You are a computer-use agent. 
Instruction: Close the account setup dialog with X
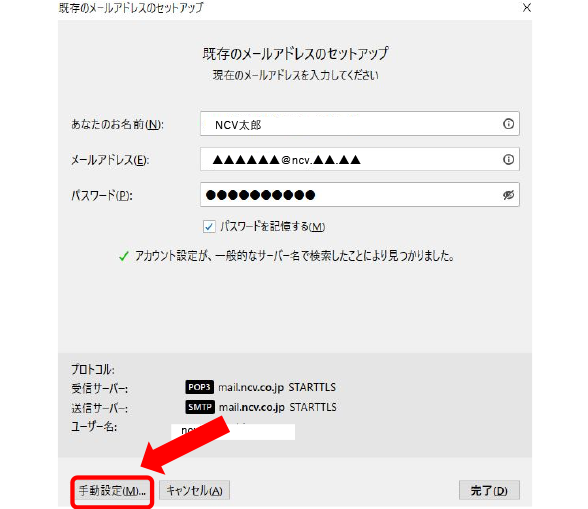pyautogui.click(x=526, y=8)
